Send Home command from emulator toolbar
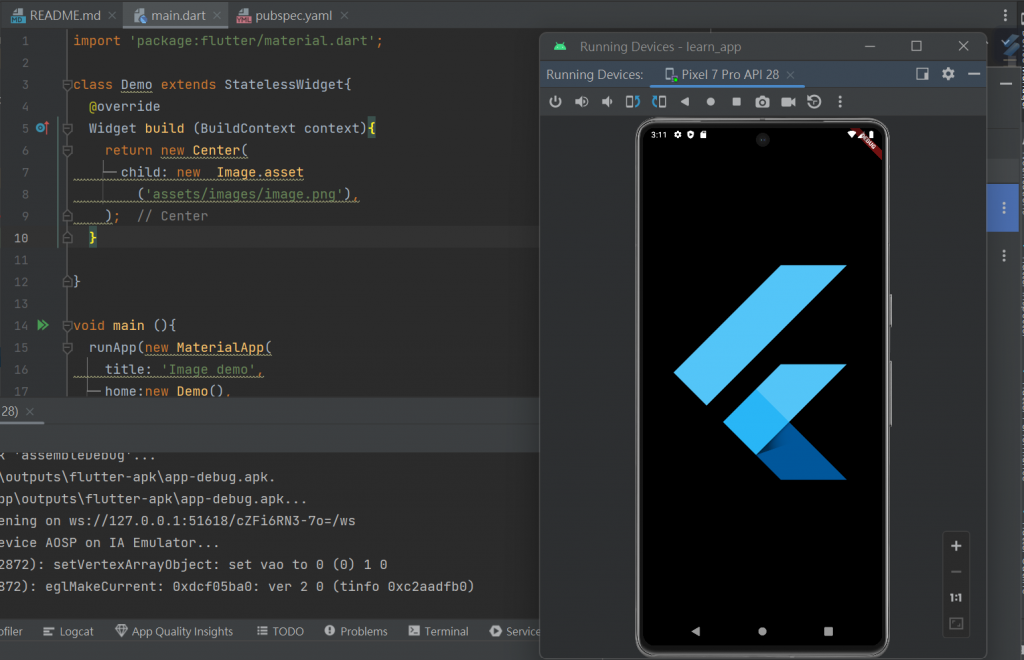This screenshot has width=1024, height=660. (x=711, y=102)
